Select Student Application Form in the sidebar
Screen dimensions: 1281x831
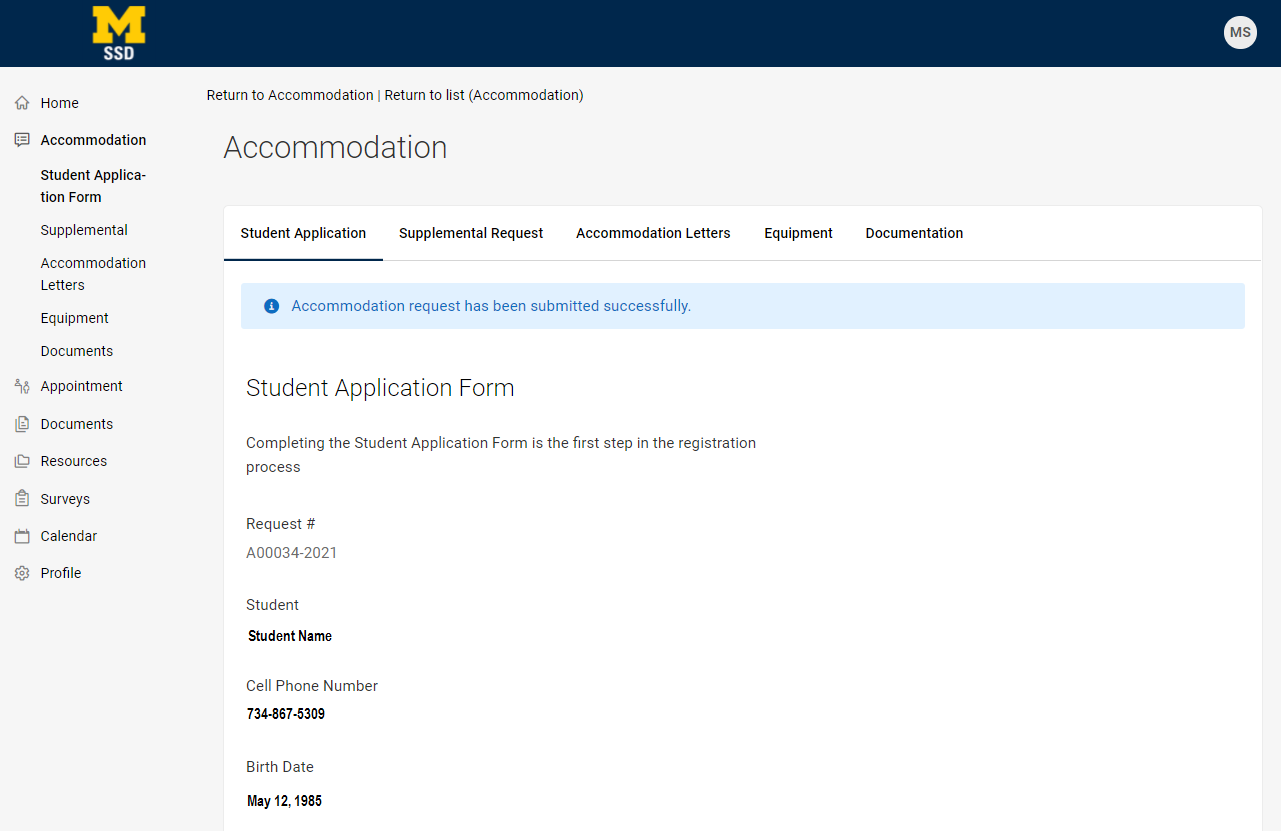click(92, 185)
